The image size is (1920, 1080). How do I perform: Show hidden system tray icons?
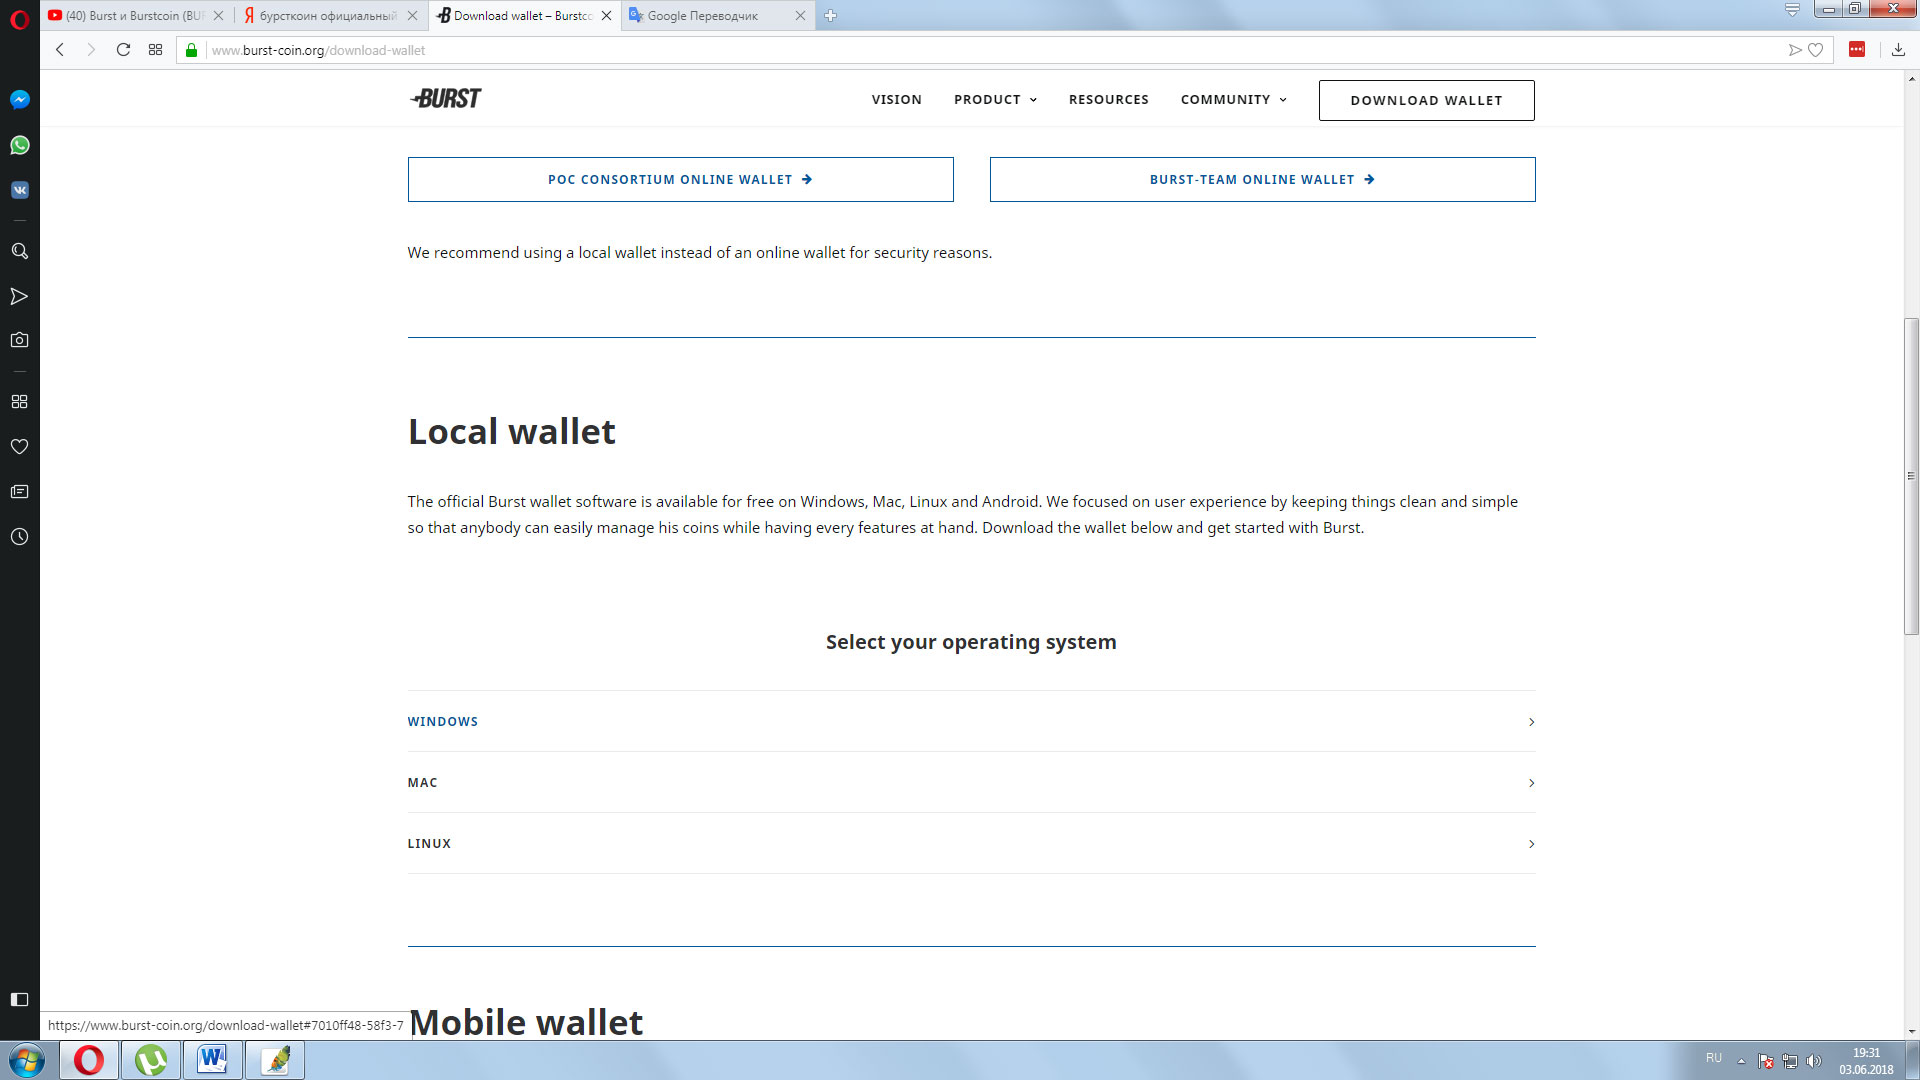tap(1741, 1061)
